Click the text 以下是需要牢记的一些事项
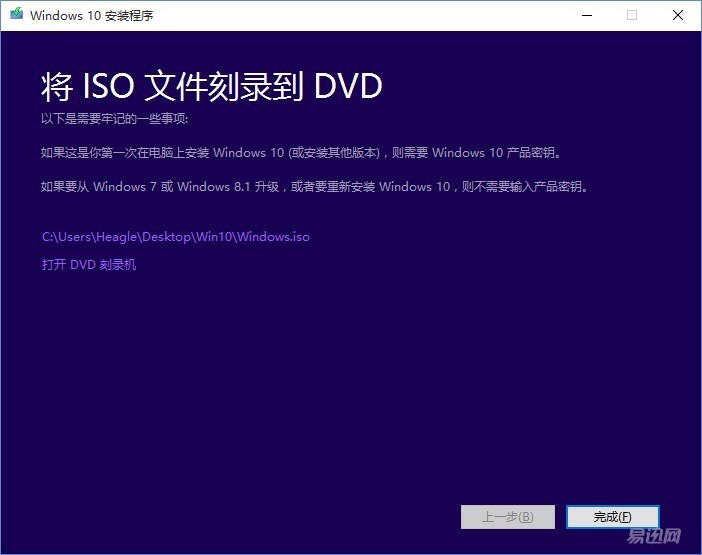 point(114,119)
